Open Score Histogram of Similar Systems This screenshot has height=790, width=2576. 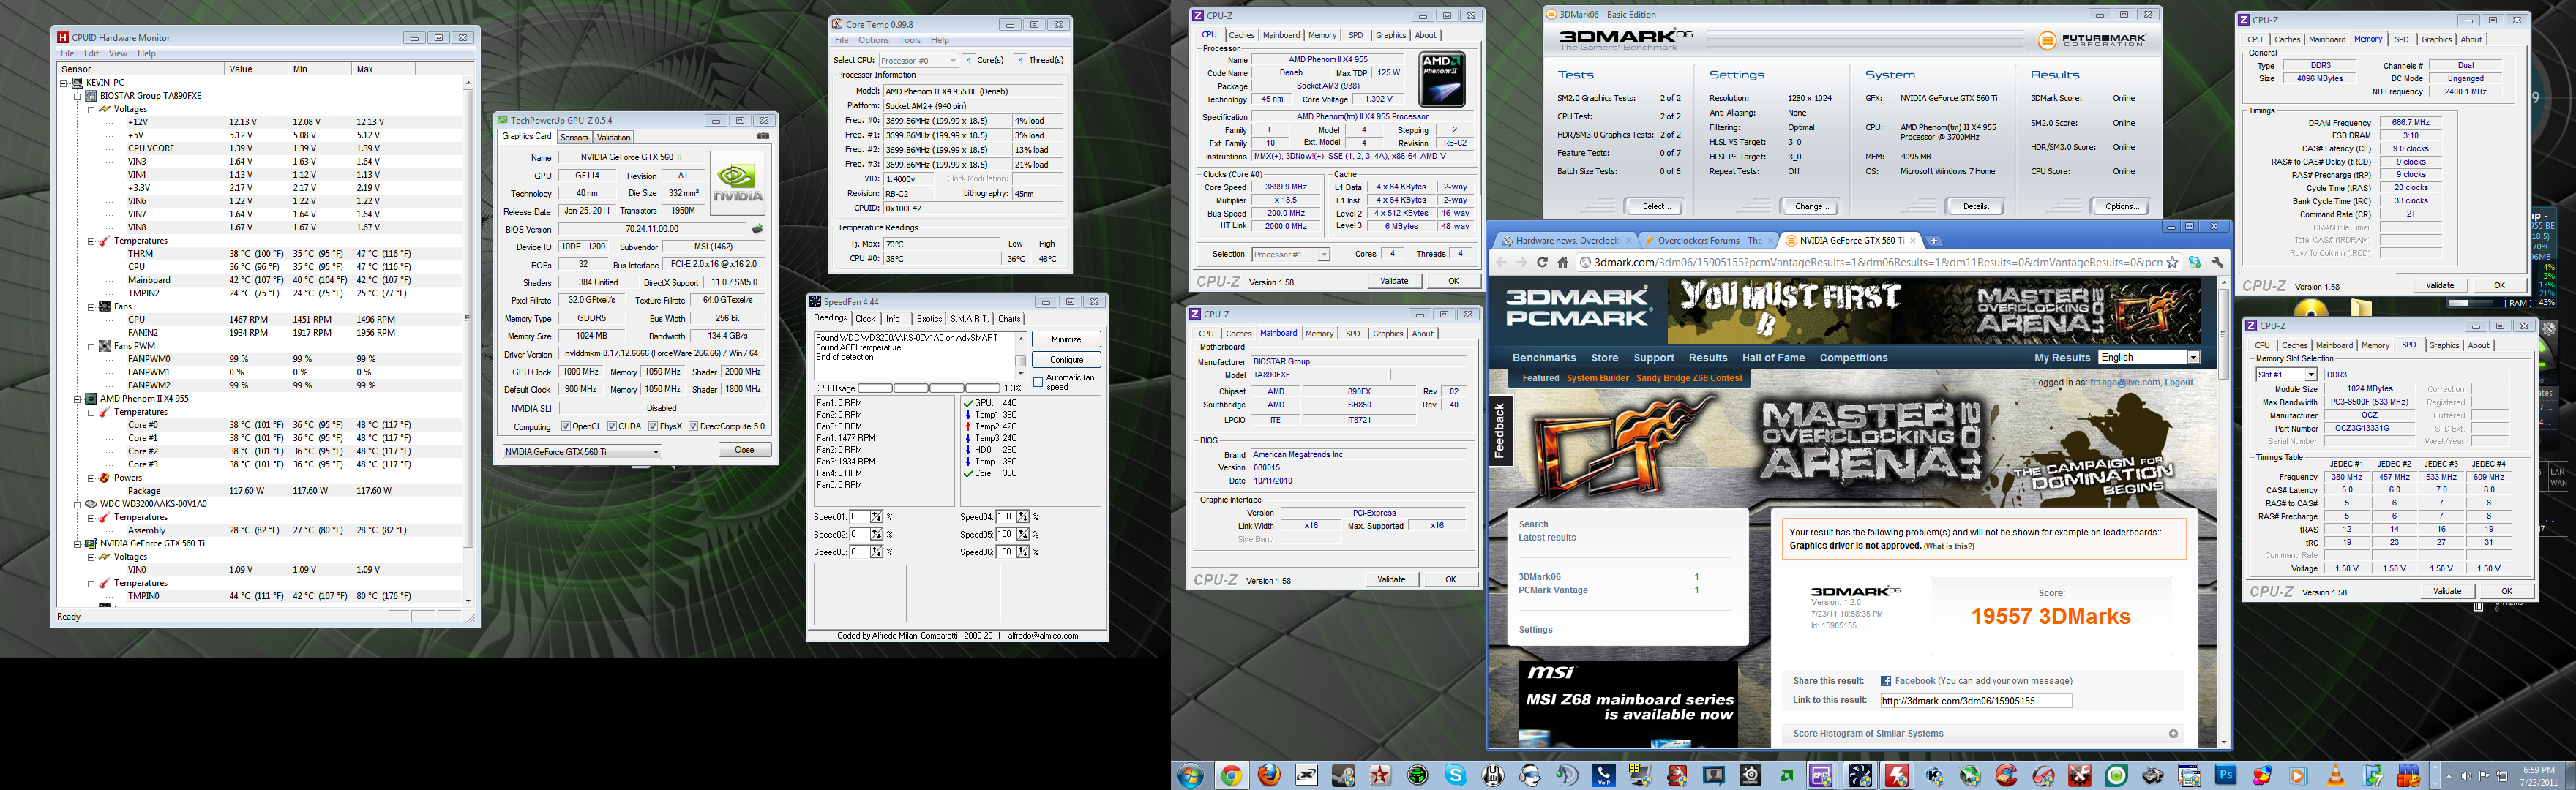[x=1868, y=734]
